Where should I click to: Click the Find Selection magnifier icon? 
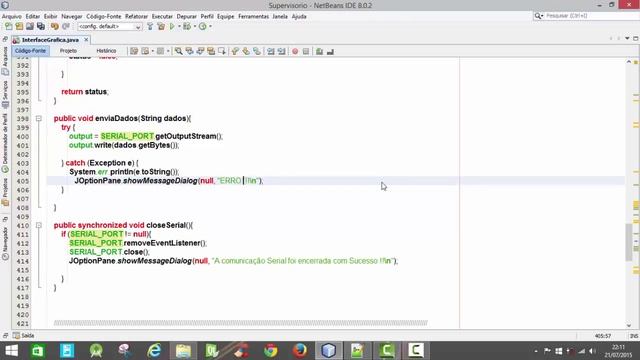[x=178, y=51]
